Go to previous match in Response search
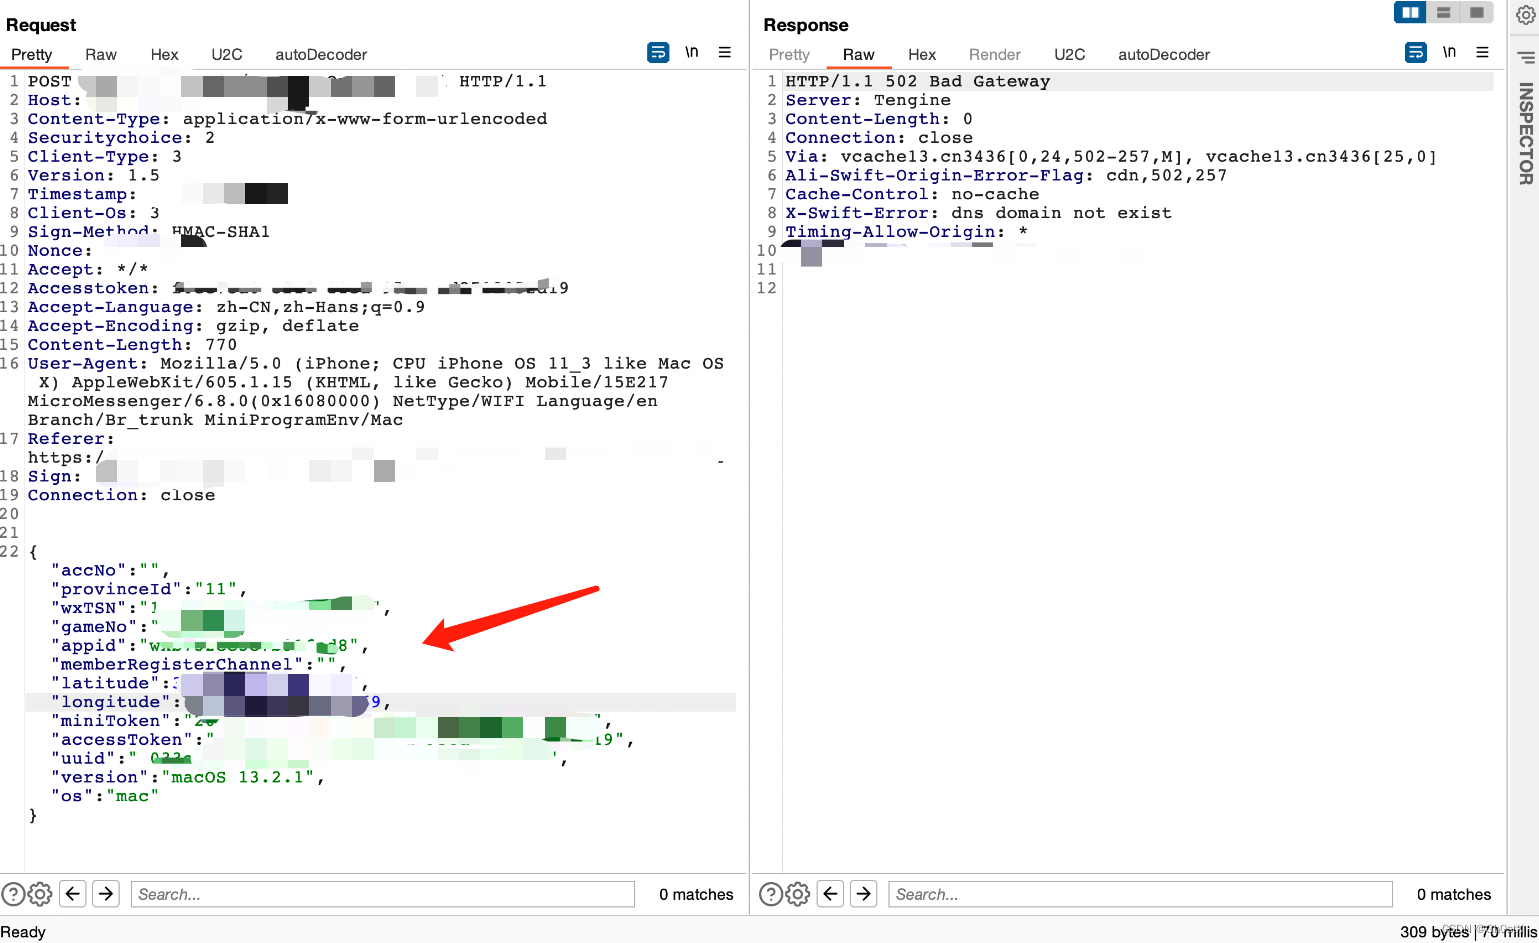The image size is (1539, 943). click(831, 893)
